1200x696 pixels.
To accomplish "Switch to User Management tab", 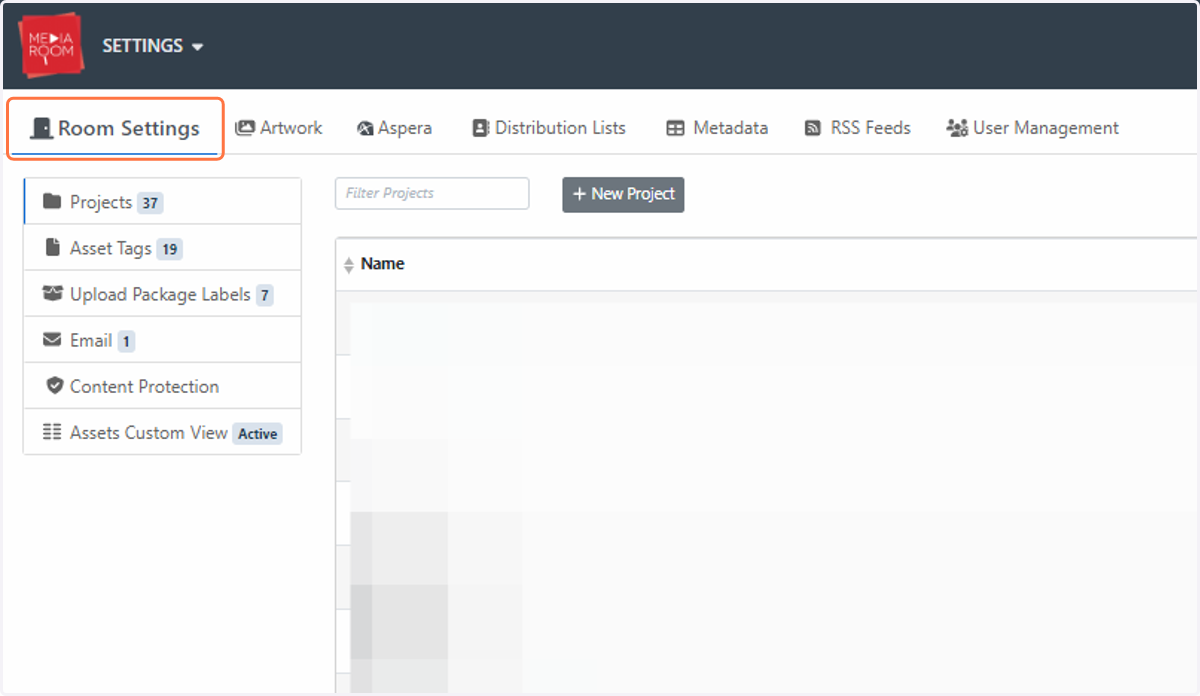I will click(1032, 128).
